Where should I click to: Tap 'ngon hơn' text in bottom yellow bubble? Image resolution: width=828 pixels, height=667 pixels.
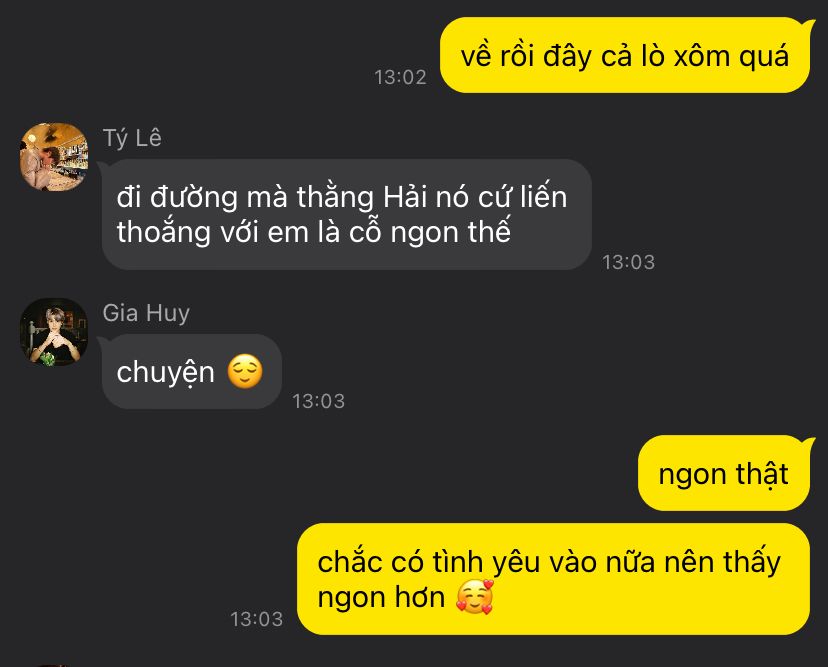381,598
